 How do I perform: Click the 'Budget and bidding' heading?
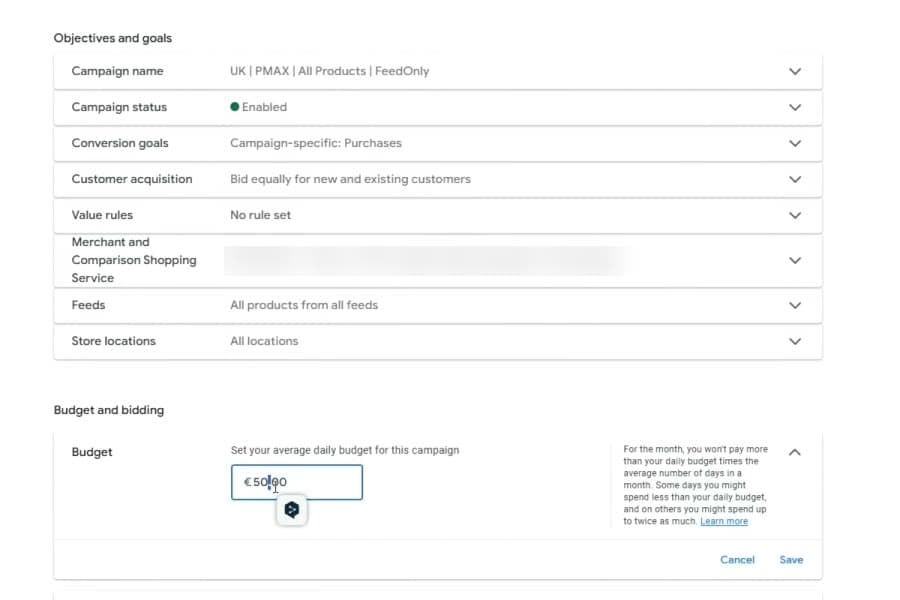109,410
